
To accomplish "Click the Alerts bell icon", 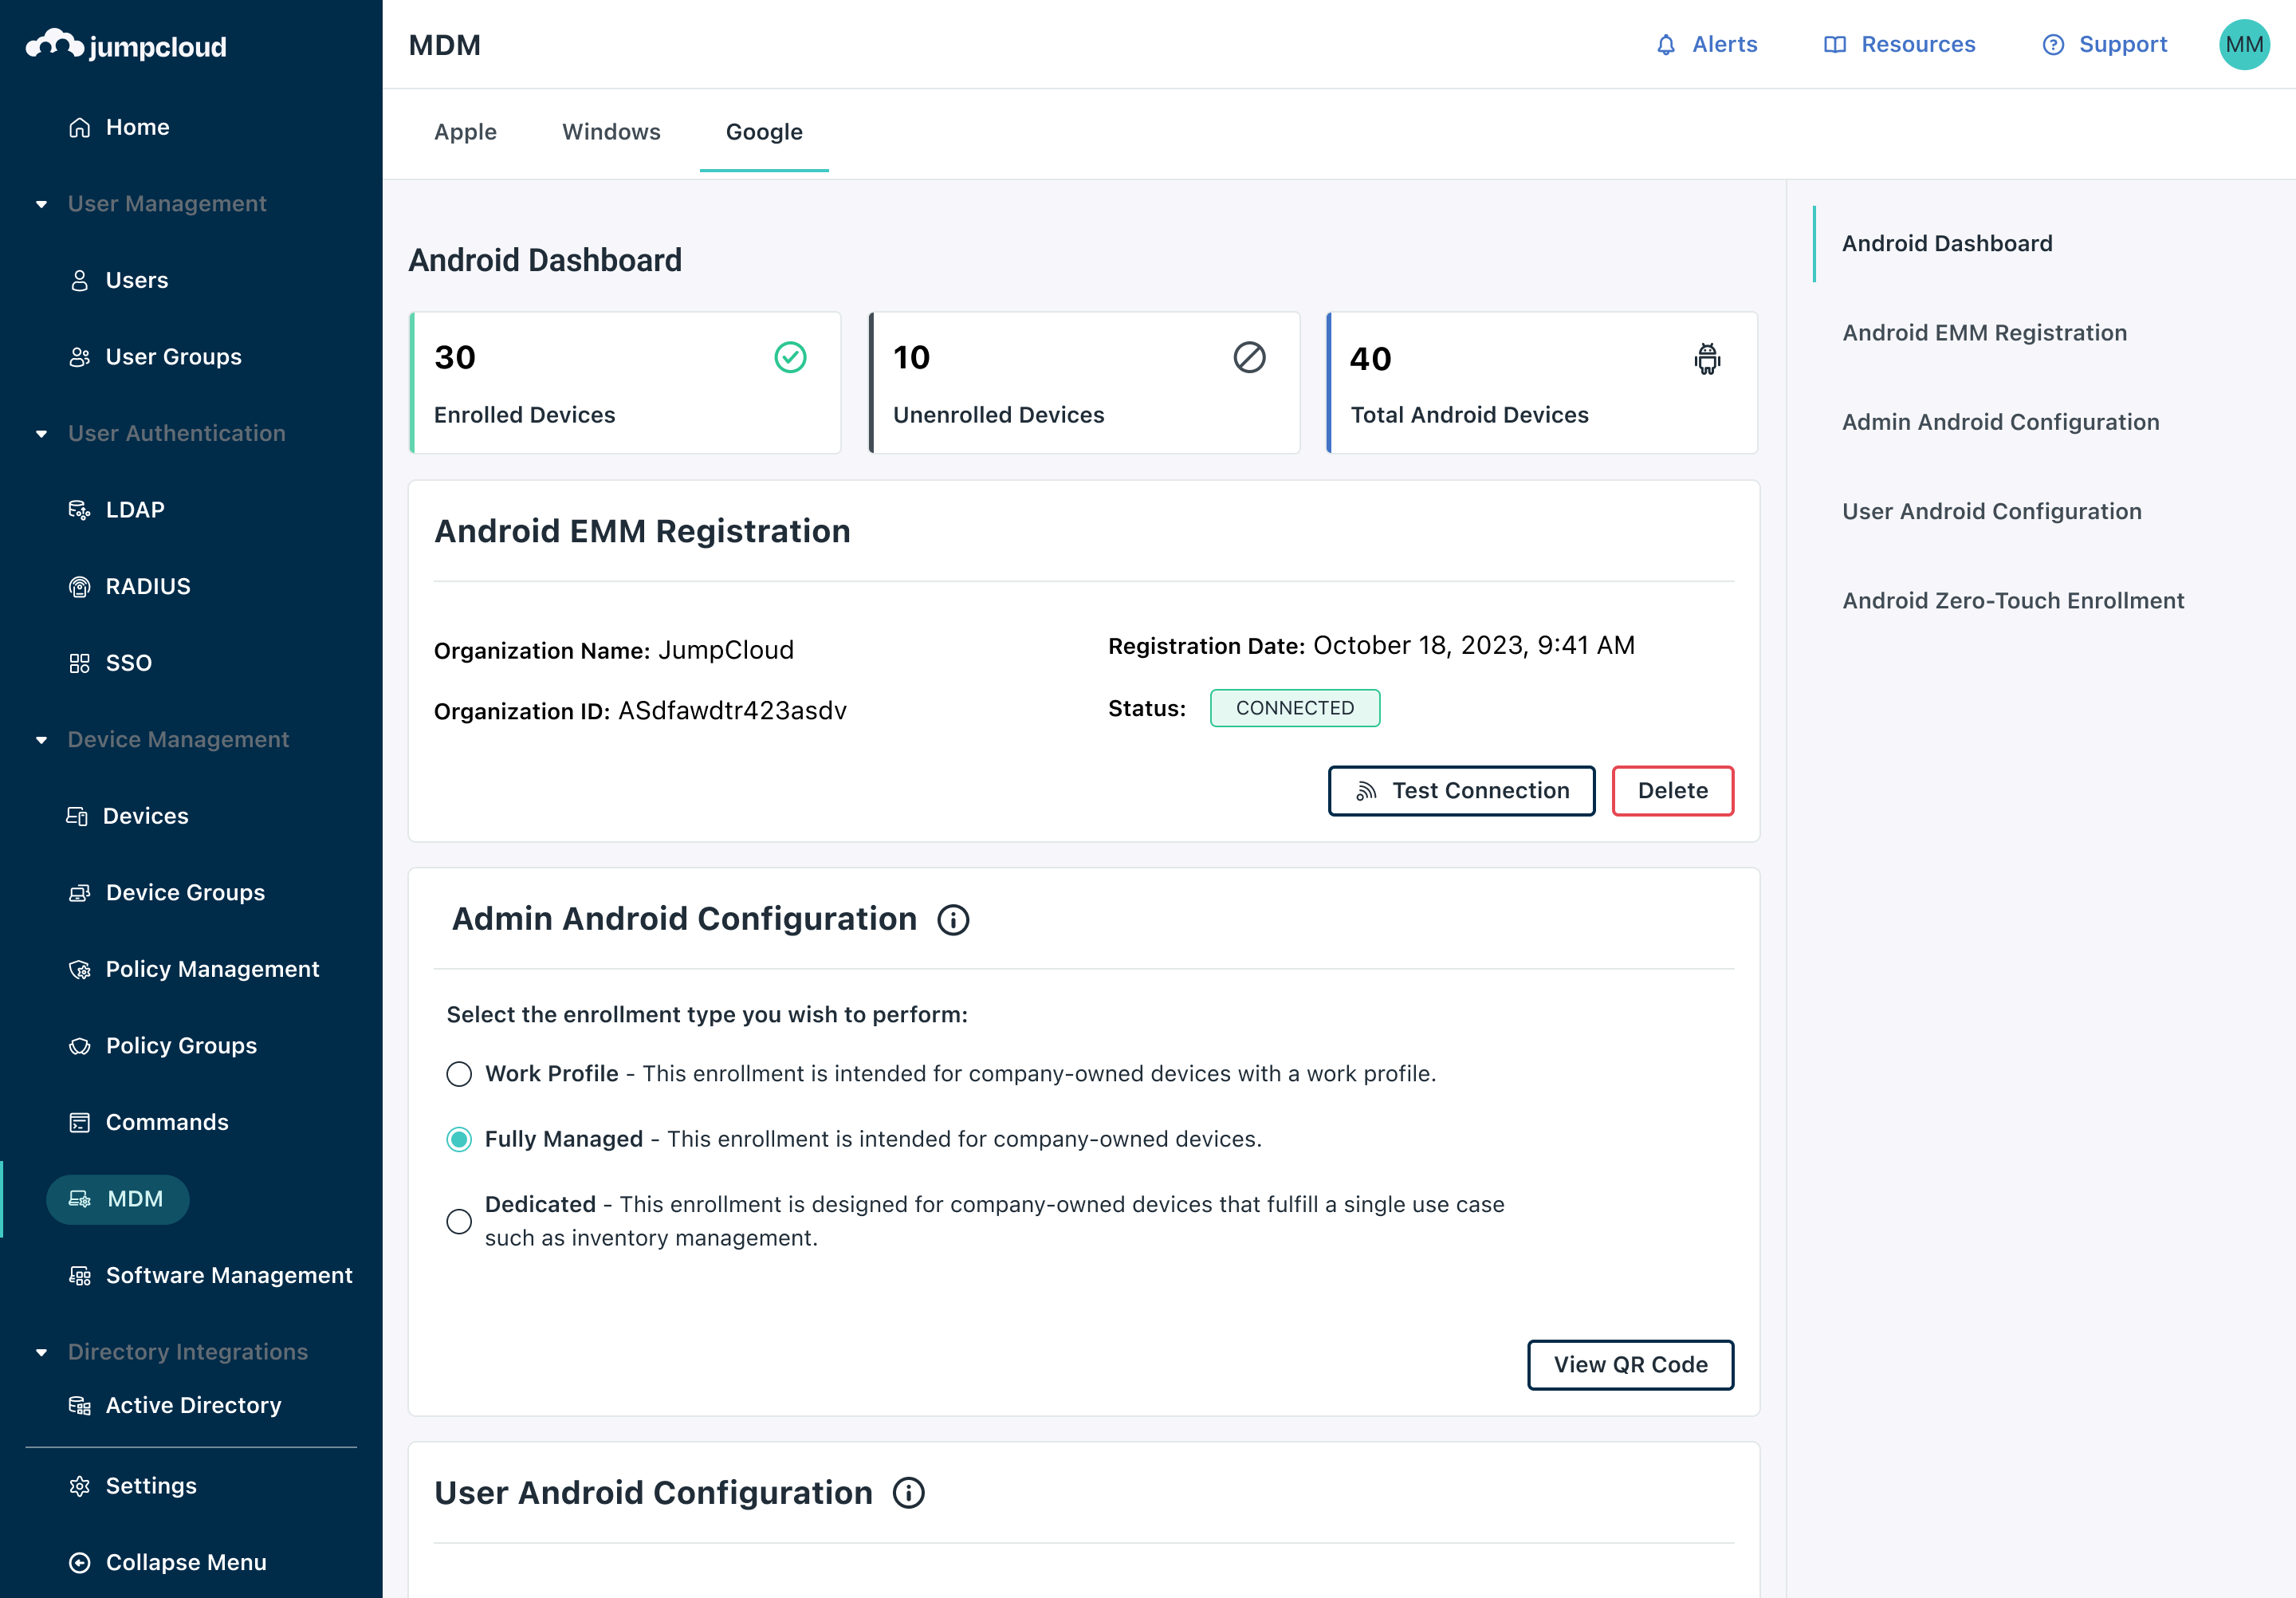I will tap(1665, 45).
